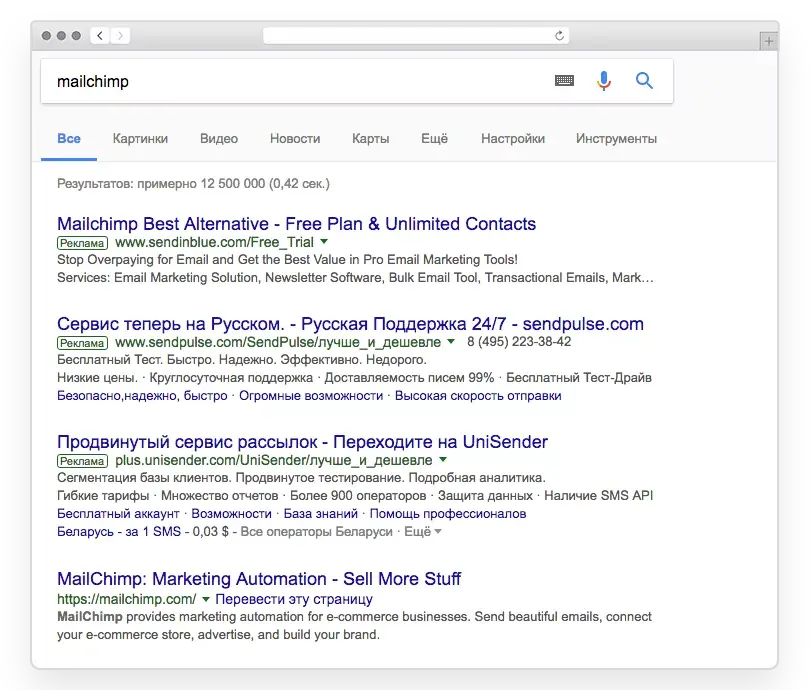The height and width of the screenshot is (690, 810).
Task: Click the https://mailchimp.com/ green URL
Action: pos(127,599)
